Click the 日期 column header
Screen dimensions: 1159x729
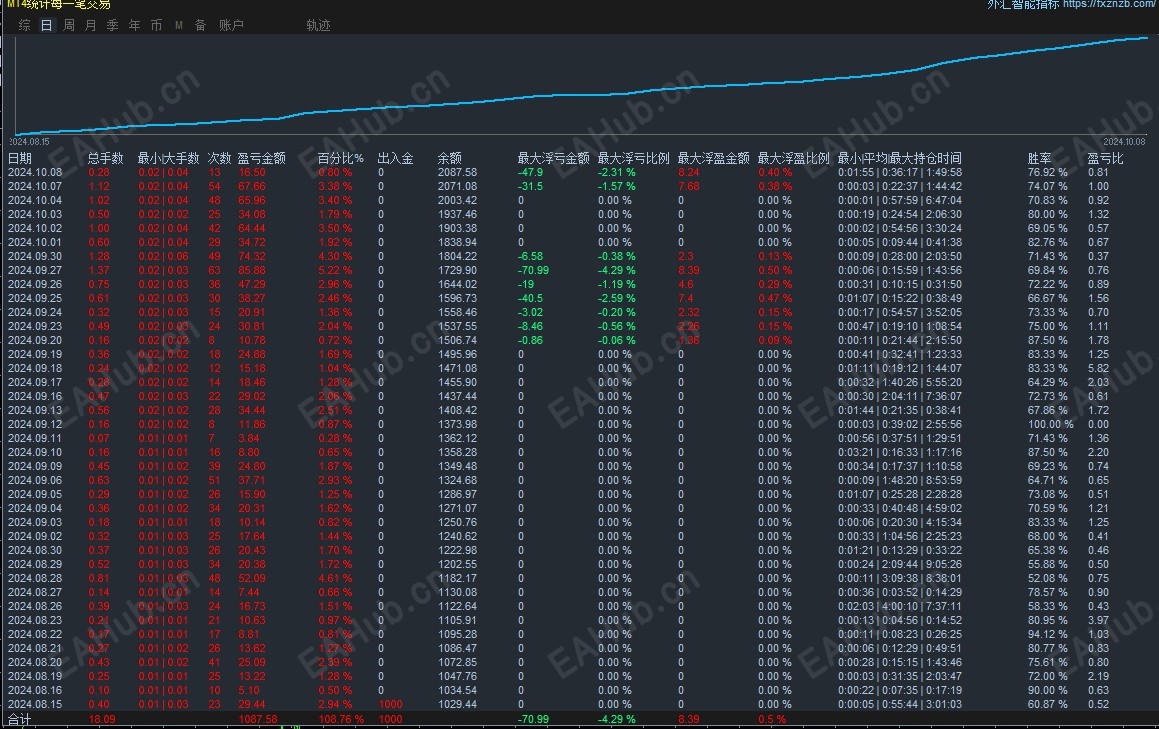coord(20,158)
